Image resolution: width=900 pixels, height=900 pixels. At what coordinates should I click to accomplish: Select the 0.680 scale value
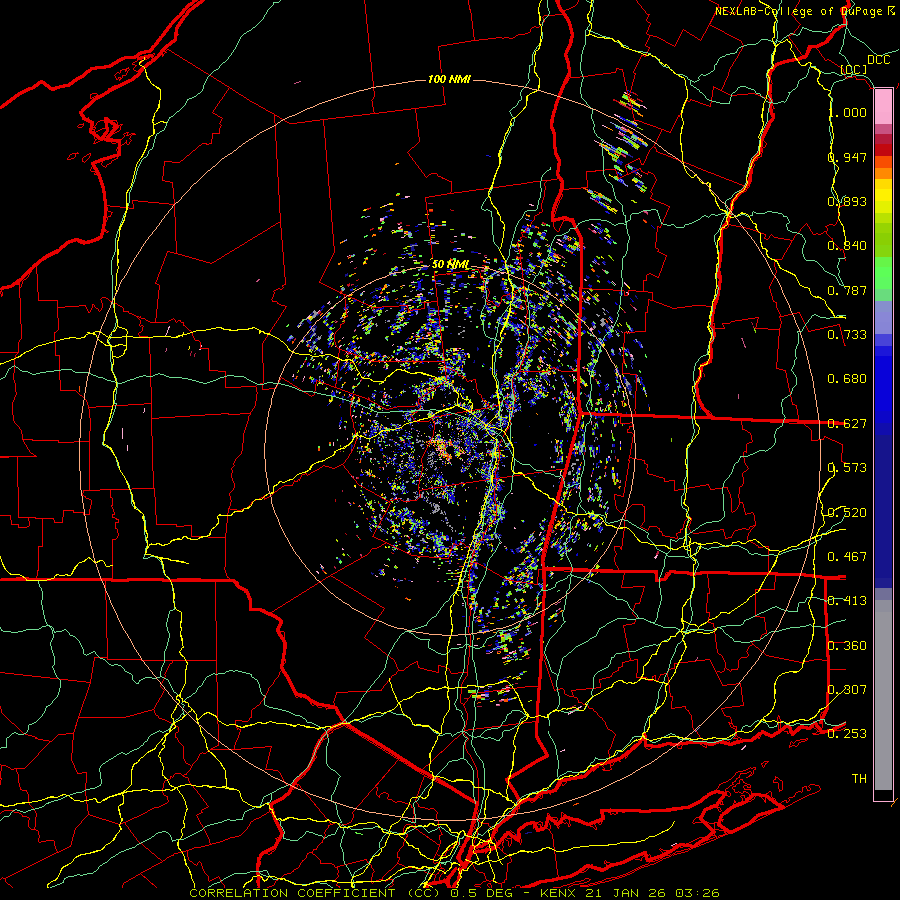(847, 378)
